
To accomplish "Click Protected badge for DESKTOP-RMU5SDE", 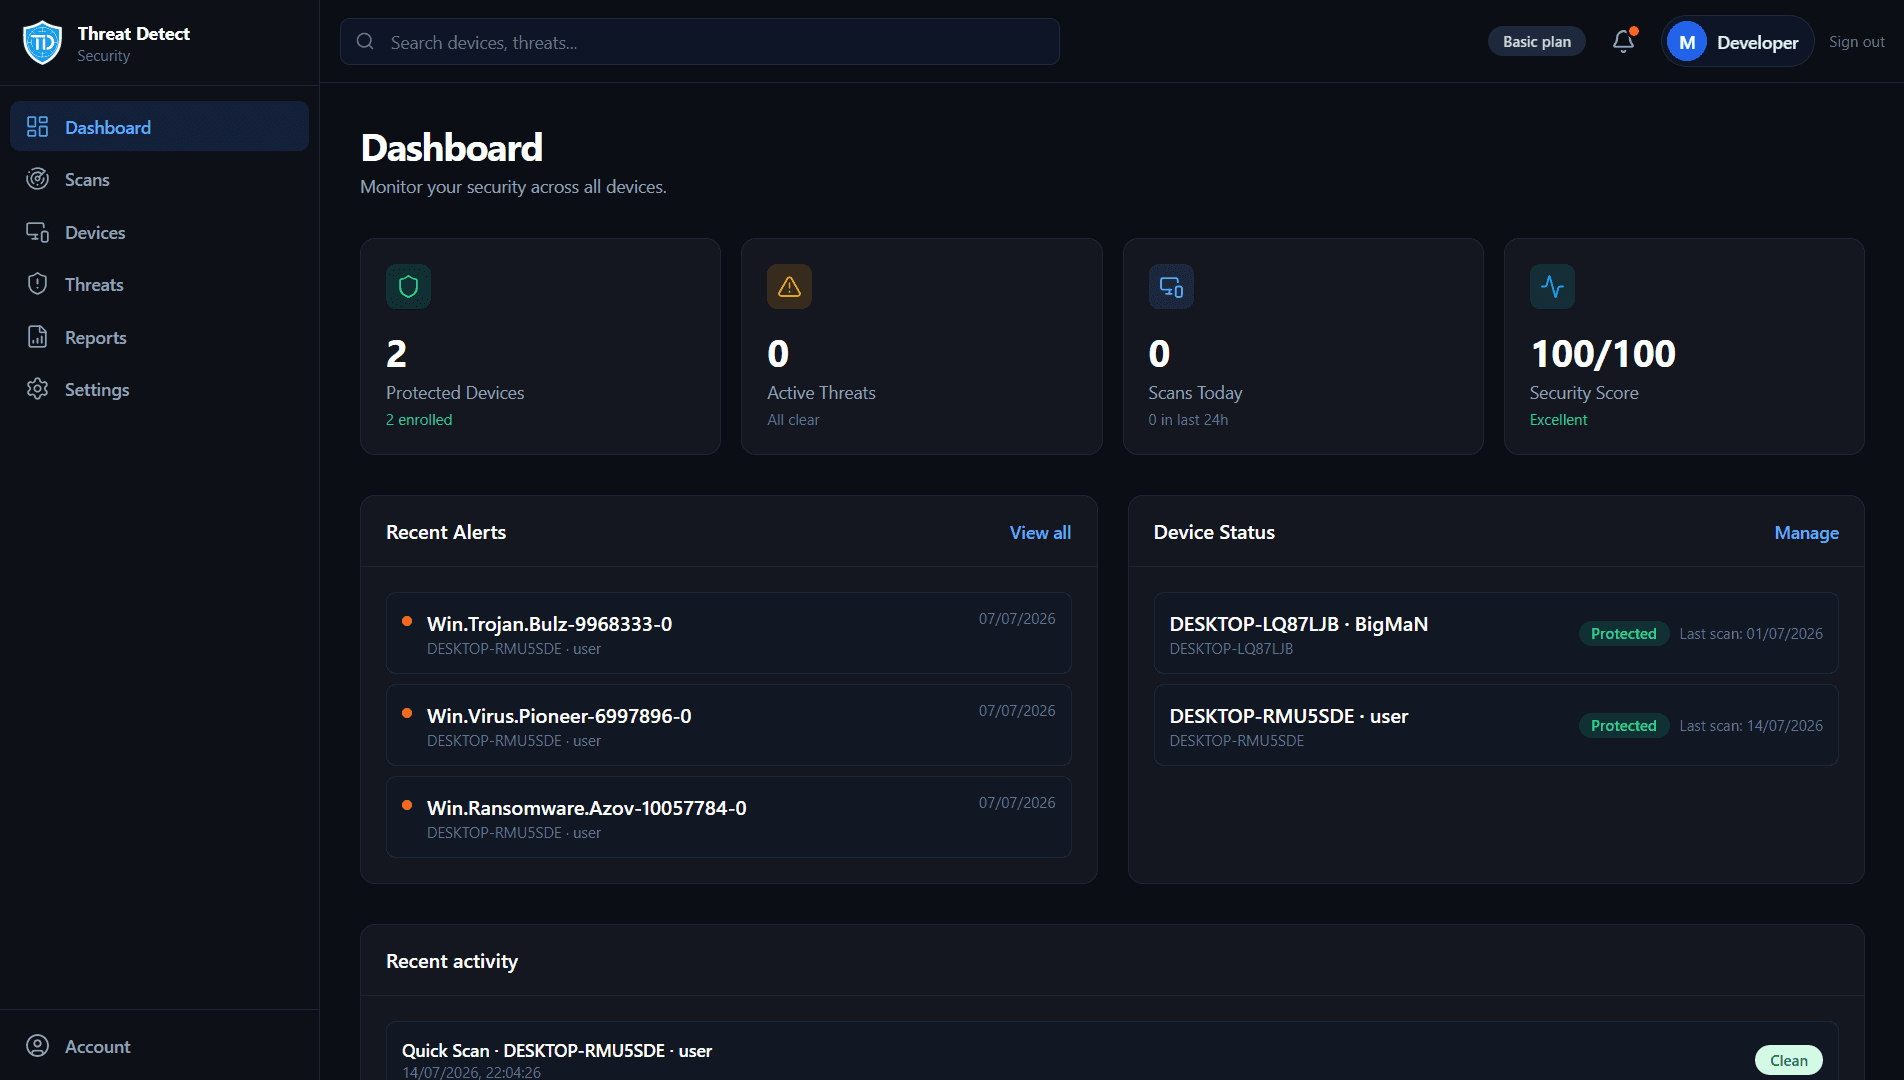I will pyautogui.click(x=1623, y=726).
